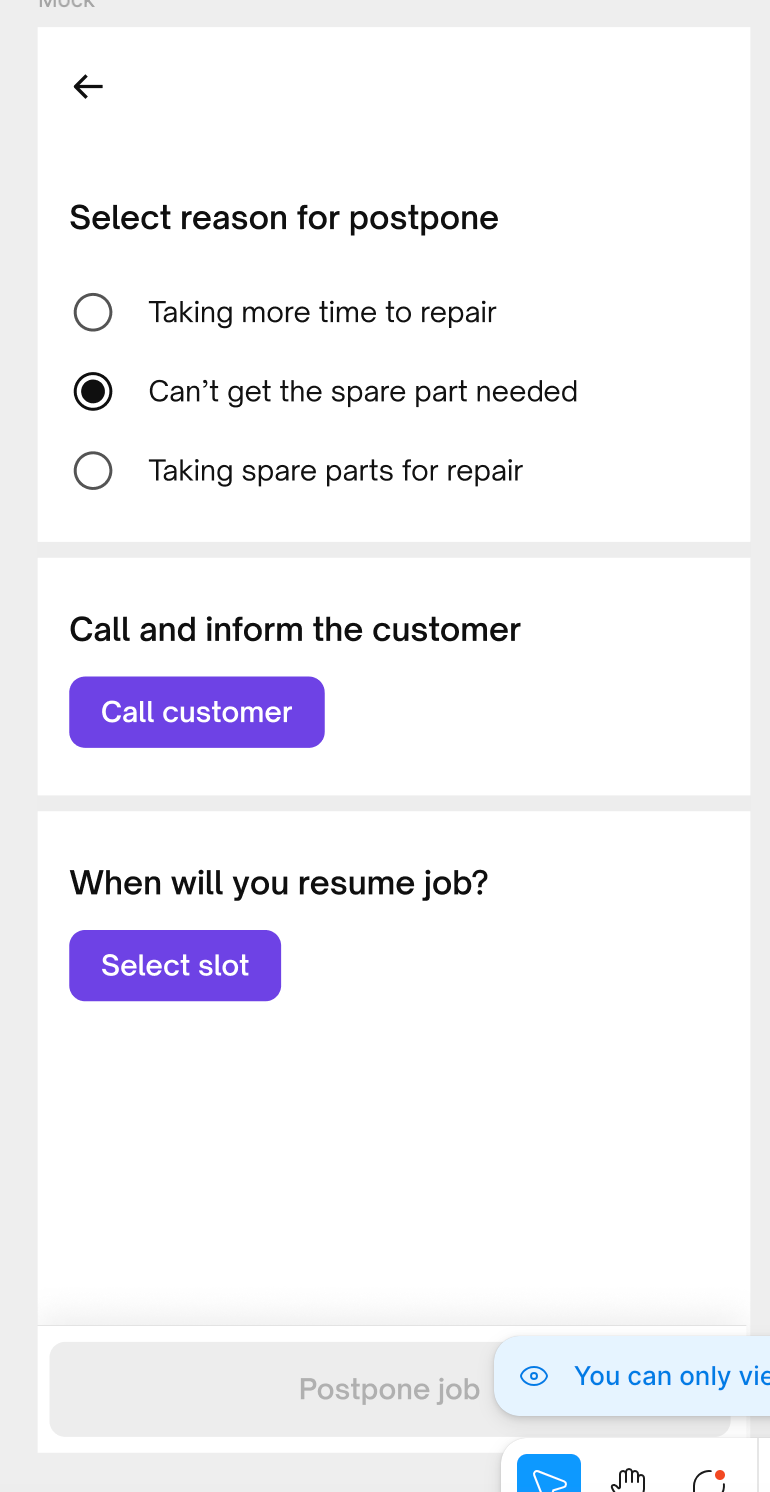Screen dimensions: 770x1492
Task: Click the 'Select reason for postpone' heading
Action: coord(284,217)
